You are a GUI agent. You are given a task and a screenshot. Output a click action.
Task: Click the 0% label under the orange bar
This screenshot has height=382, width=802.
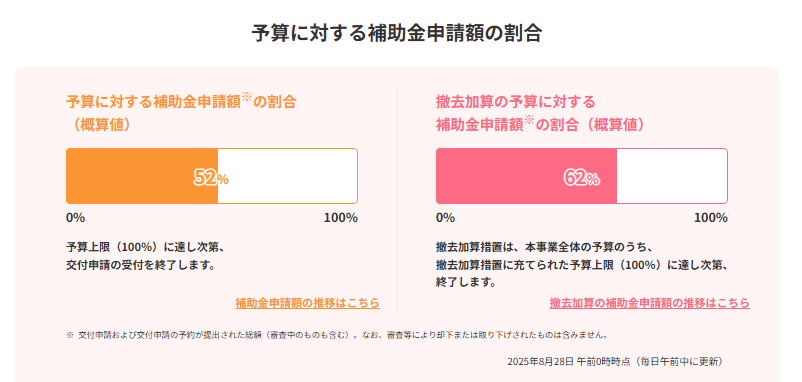75,218
